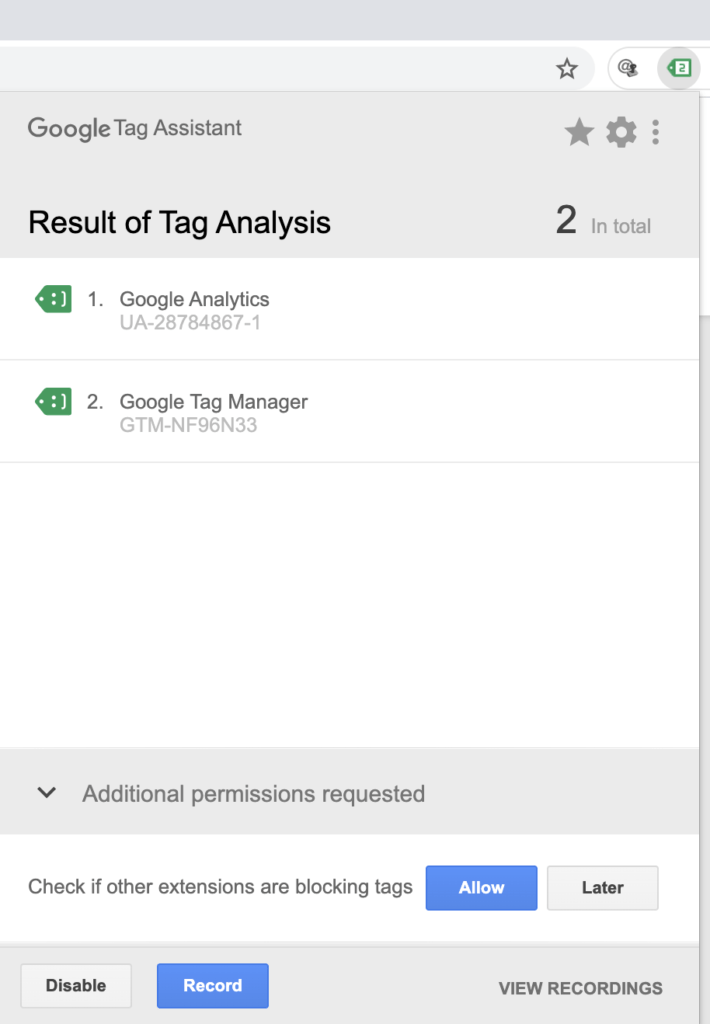Click the green tag icon beside Google Tag Manager

[x=53, y=402]
